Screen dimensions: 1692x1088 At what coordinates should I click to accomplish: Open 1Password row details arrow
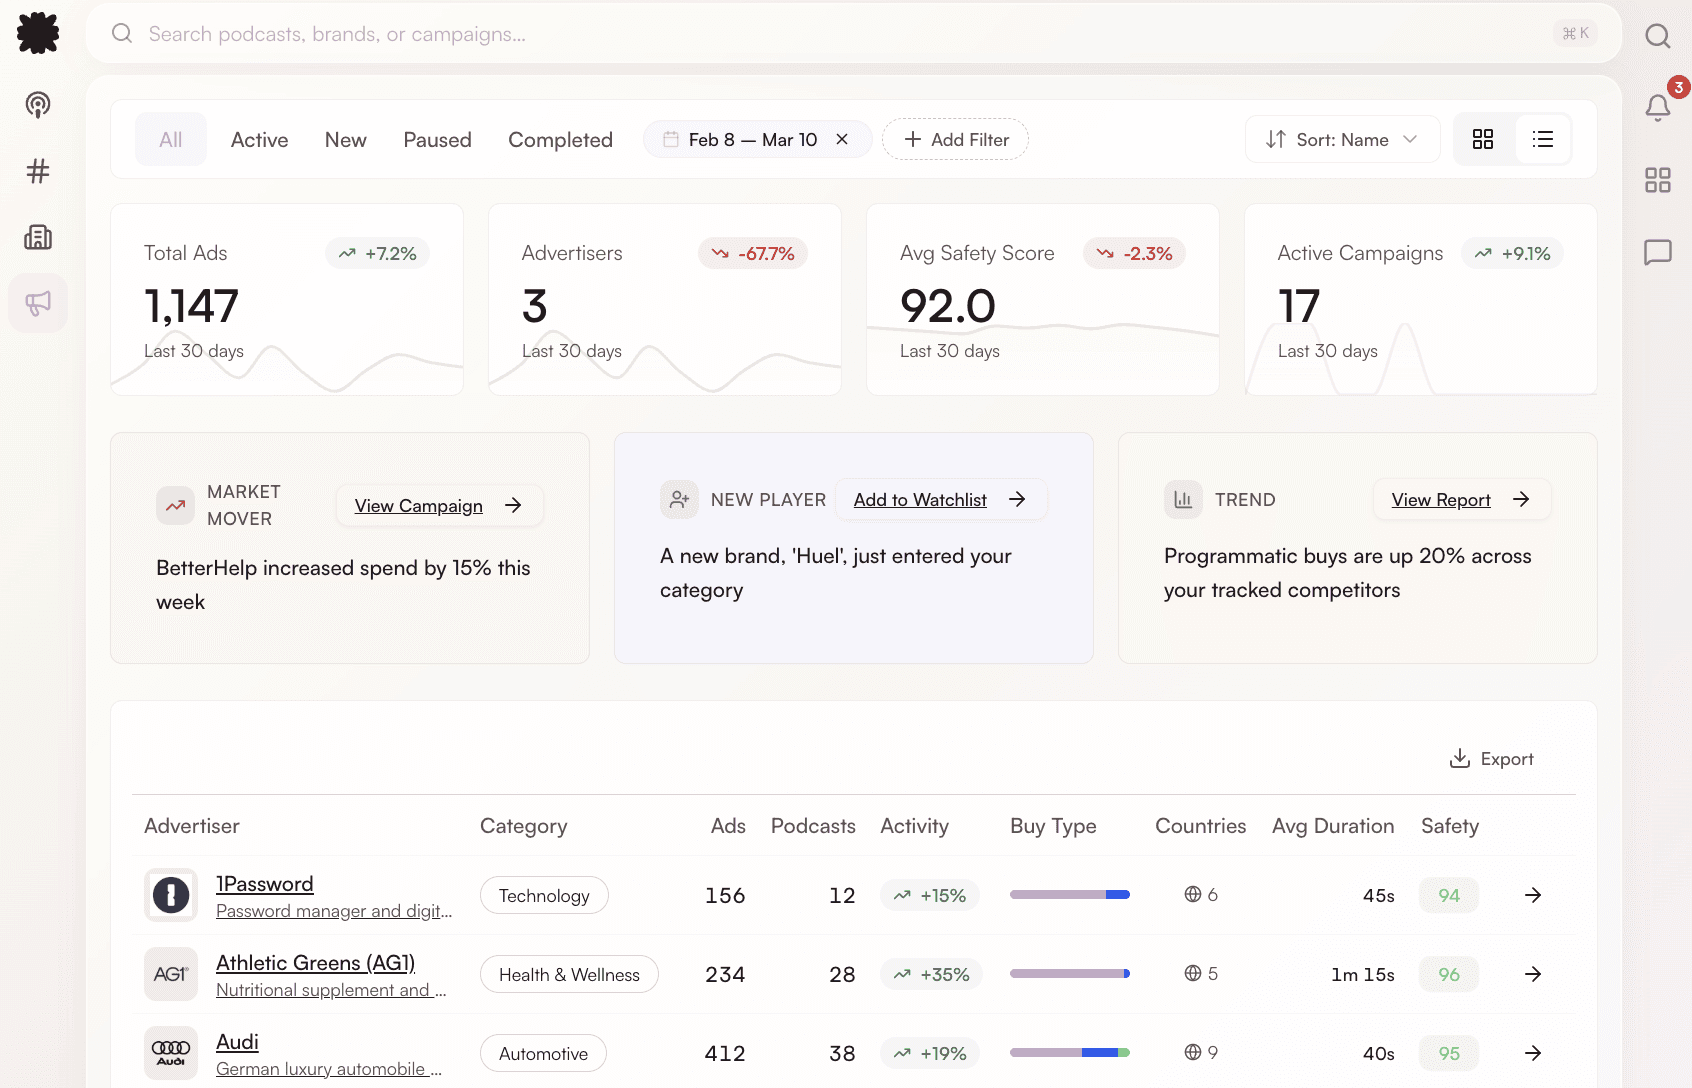(x=1533, y=895)
